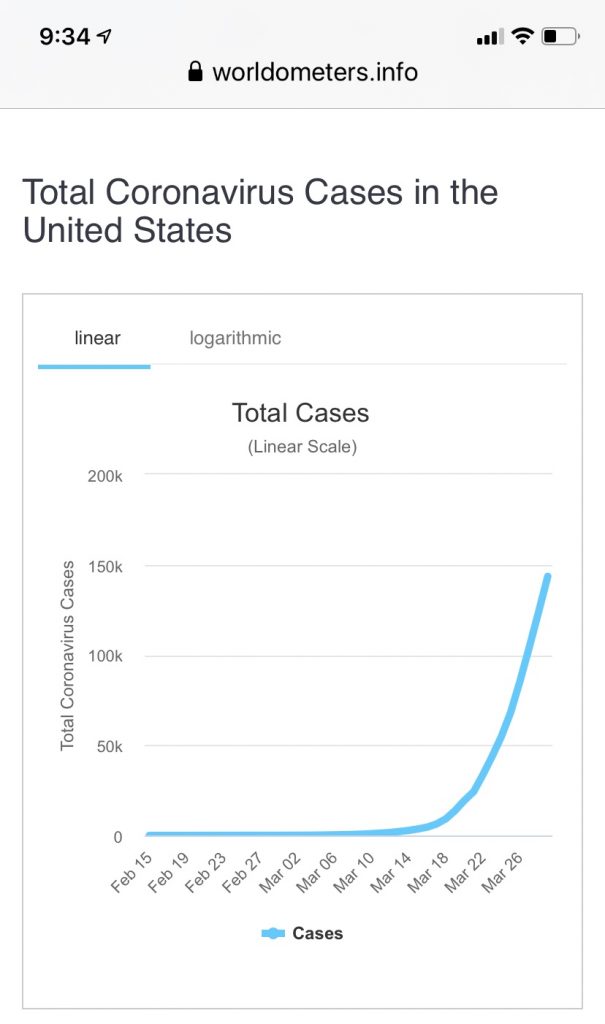The image size is (605, 1024).
Task: Tap the Wi-Fi status icon
Action: point(521,37)
